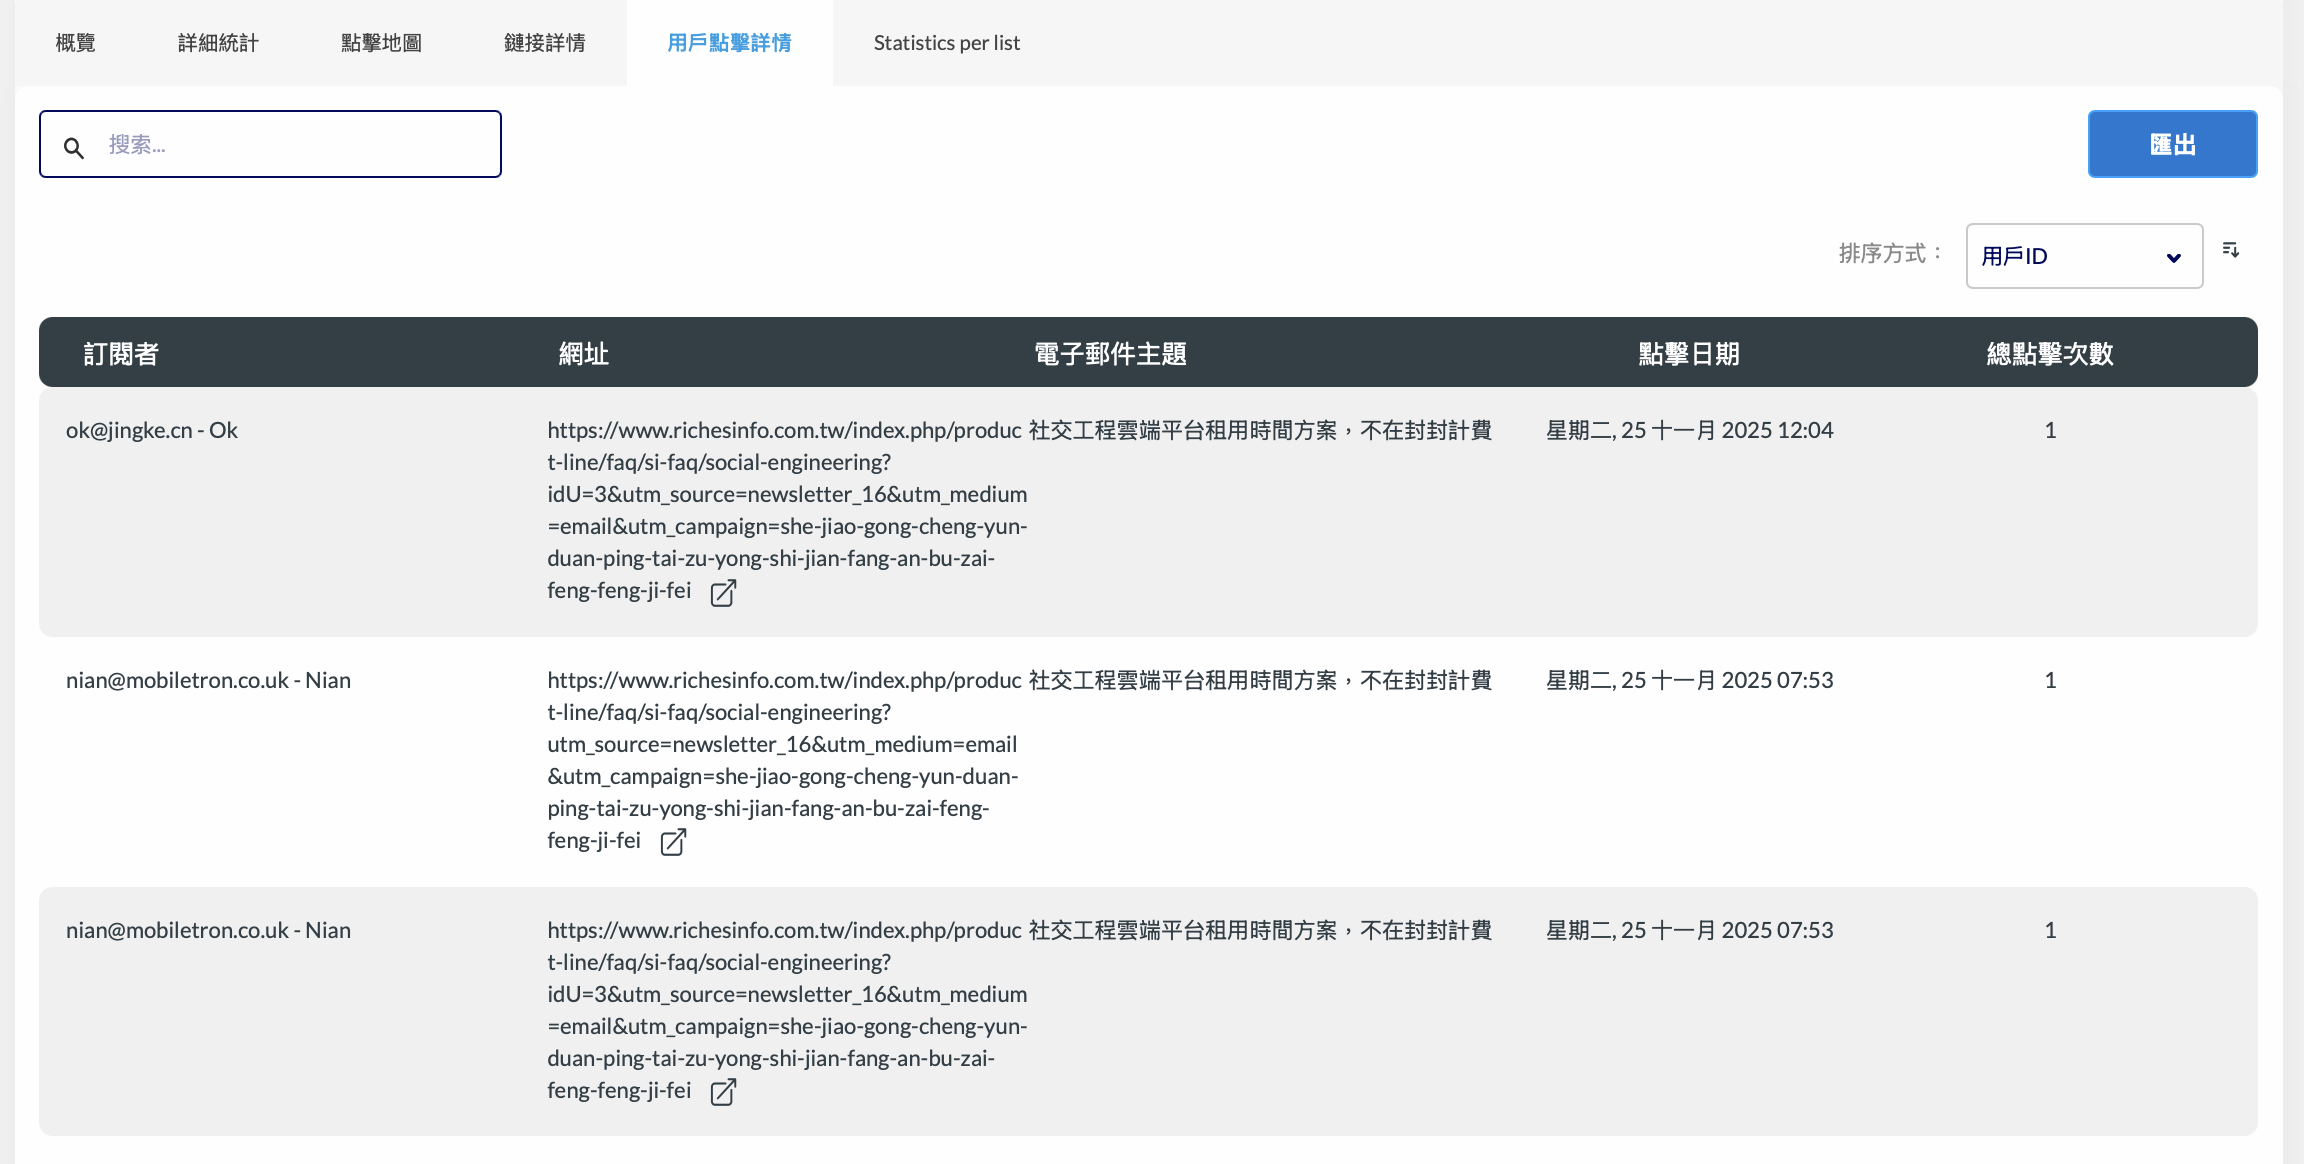The height and width of the screenshot is (1164, 2304).
Task: Click subscriber ok@jingke.cn - Ok
Action: click(x=152, y=430)
